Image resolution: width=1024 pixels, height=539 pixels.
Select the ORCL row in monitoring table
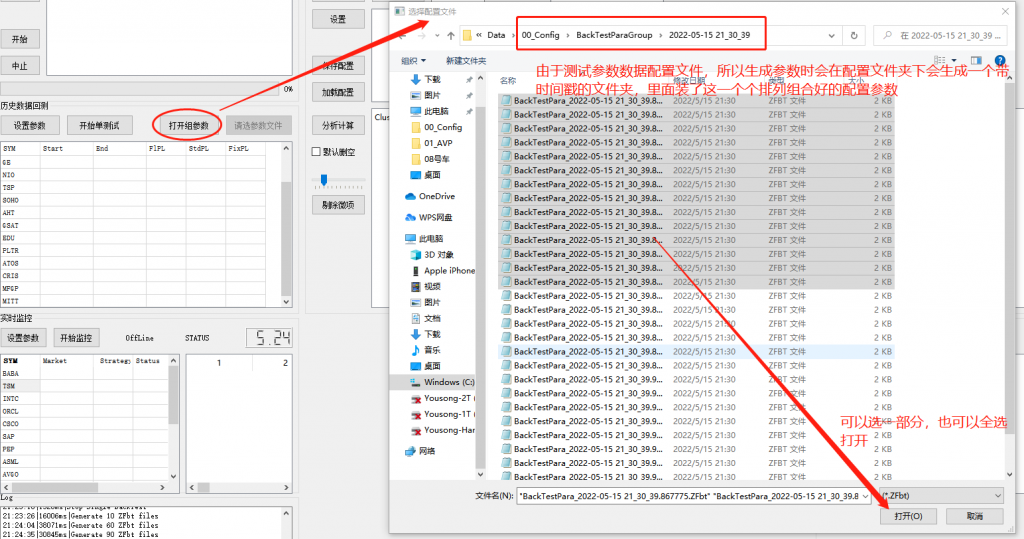(x=85, y=412)
